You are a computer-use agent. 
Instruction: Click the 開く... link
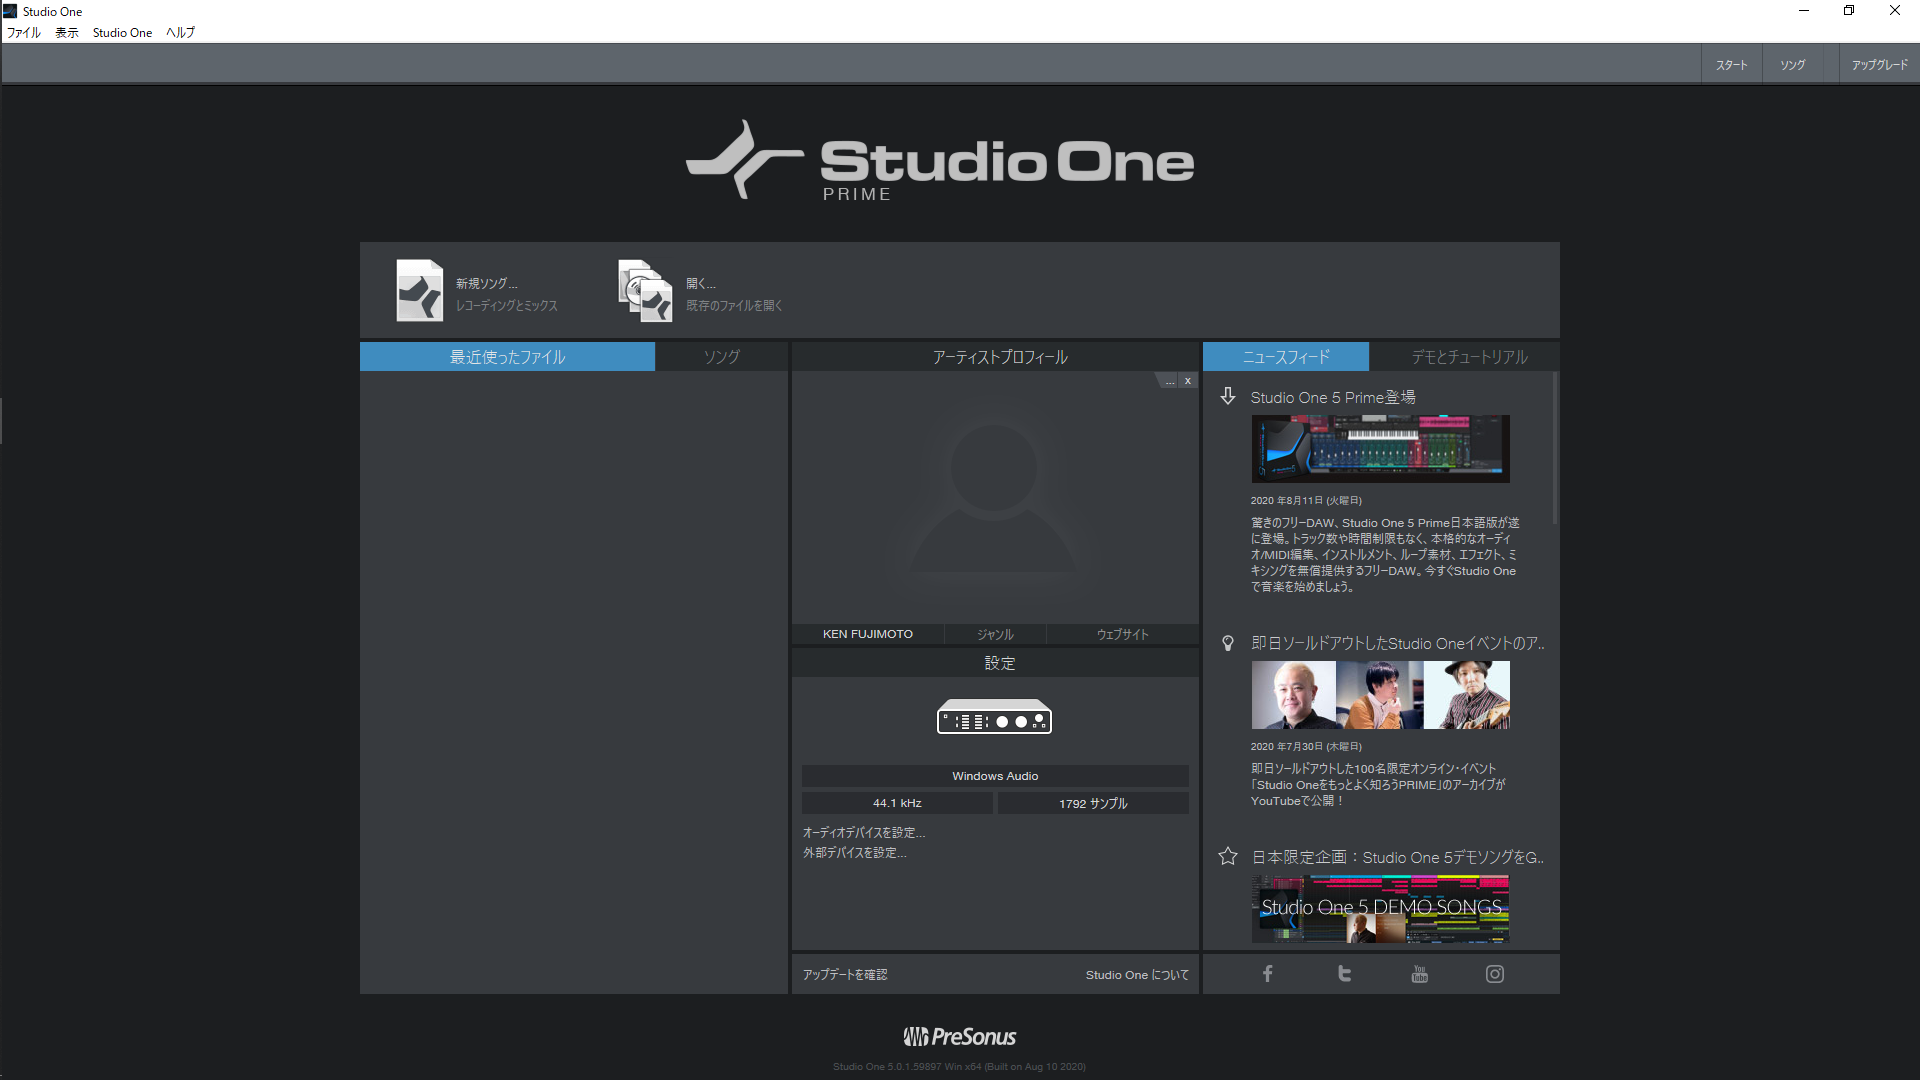pyautogui.click(x=701, y=284)
